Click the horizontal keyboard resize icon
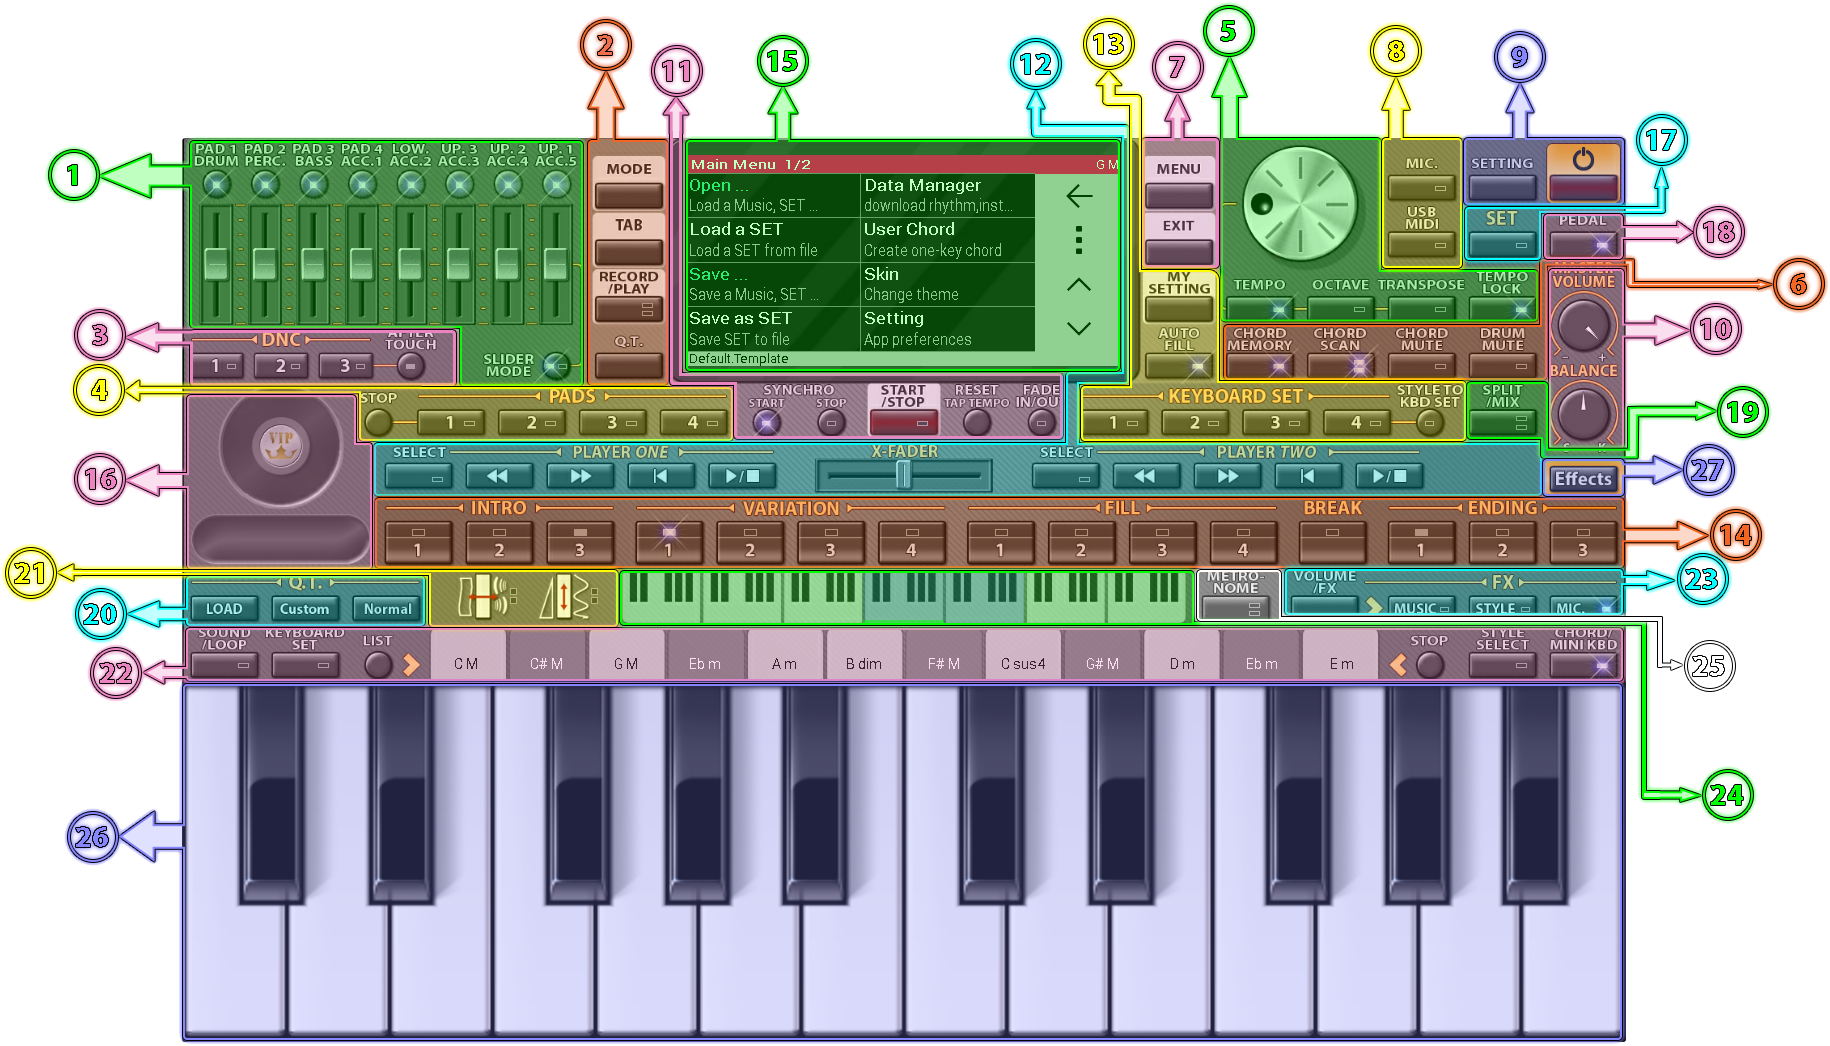Viewport: 1830px width, 1046px height. point(482,598)
